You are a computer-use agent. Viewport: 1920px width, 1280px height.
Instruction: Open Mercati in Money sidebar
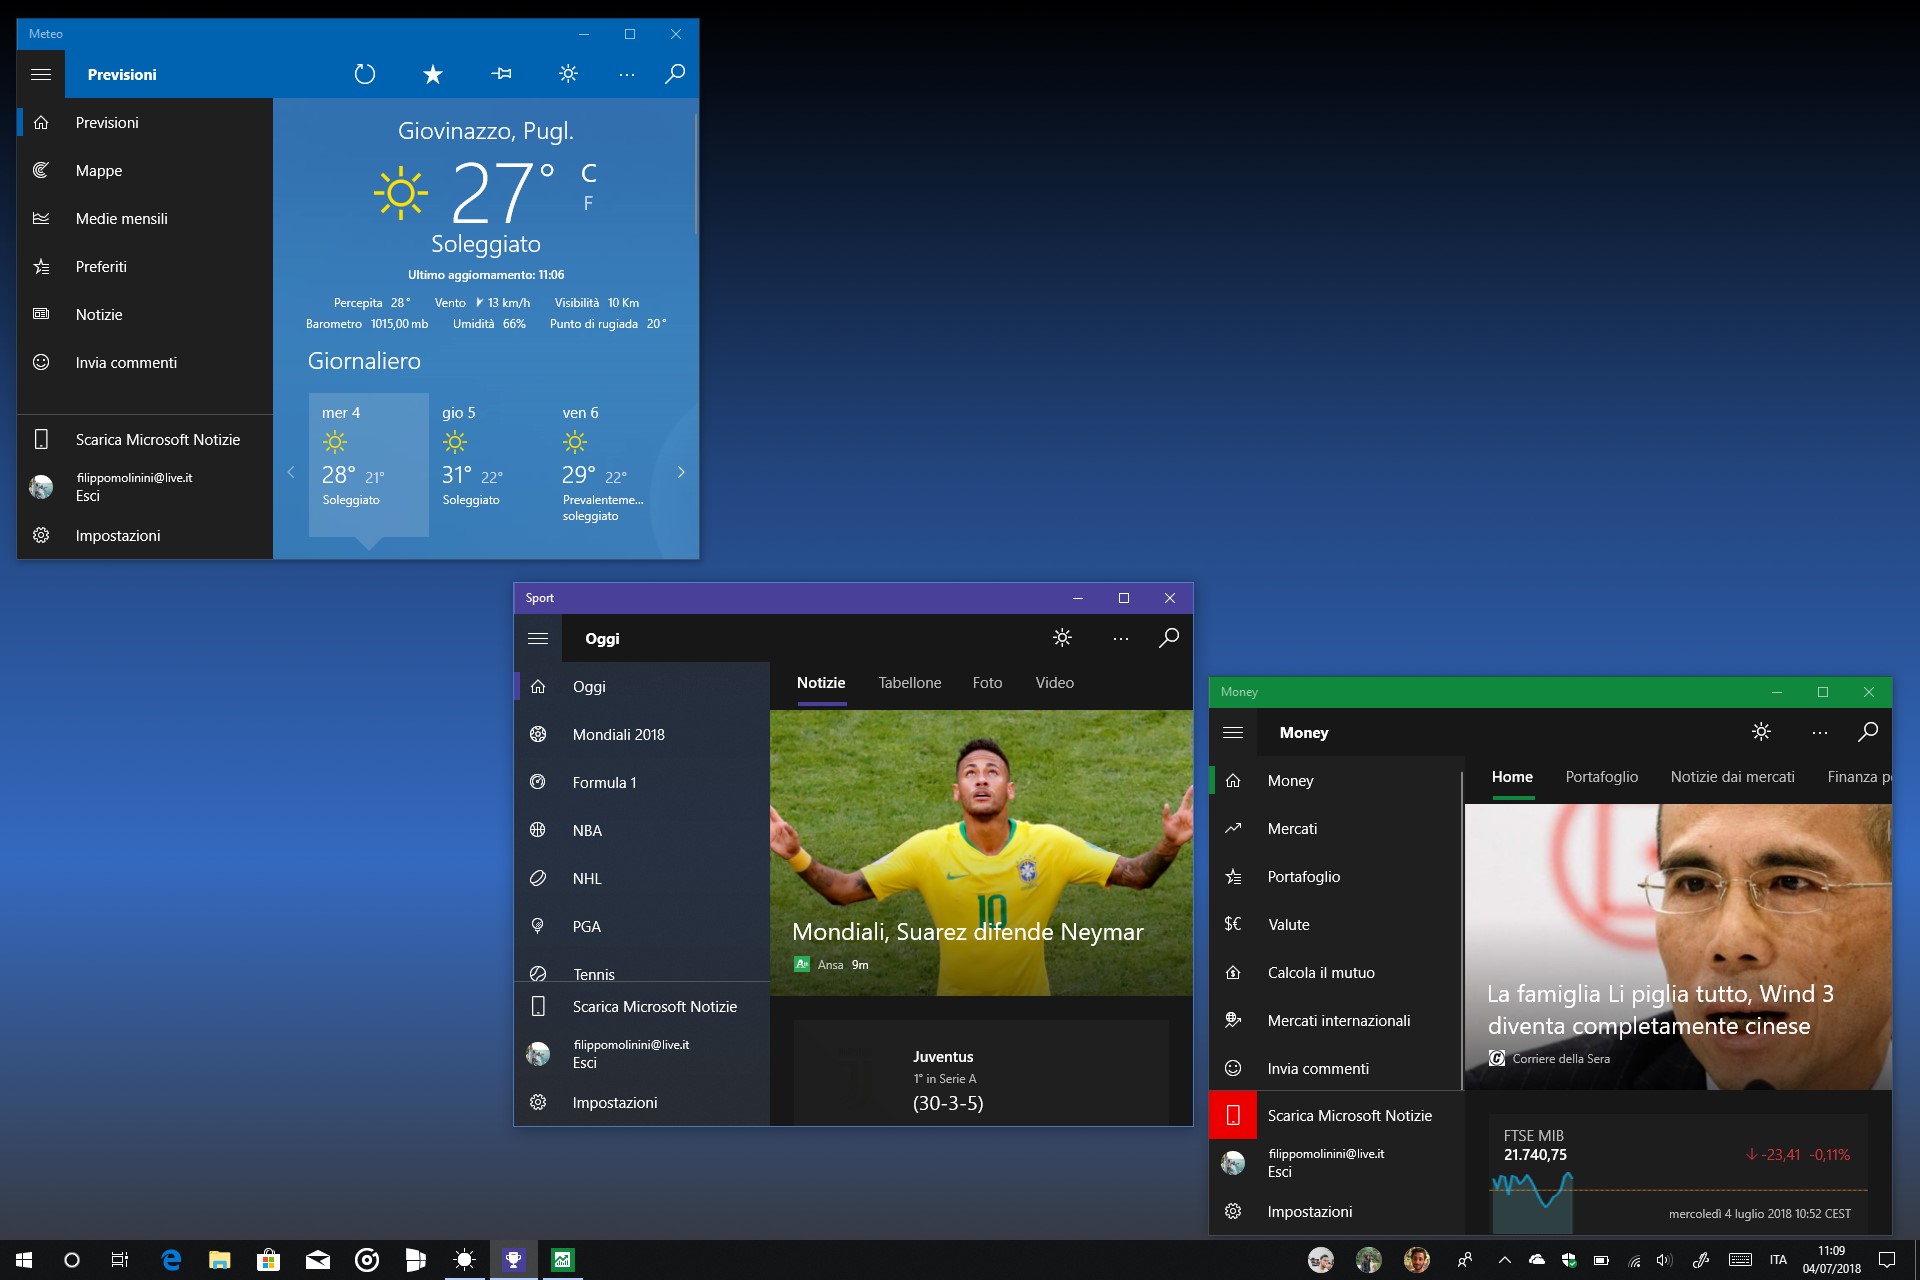click(x=1336, y=829)
